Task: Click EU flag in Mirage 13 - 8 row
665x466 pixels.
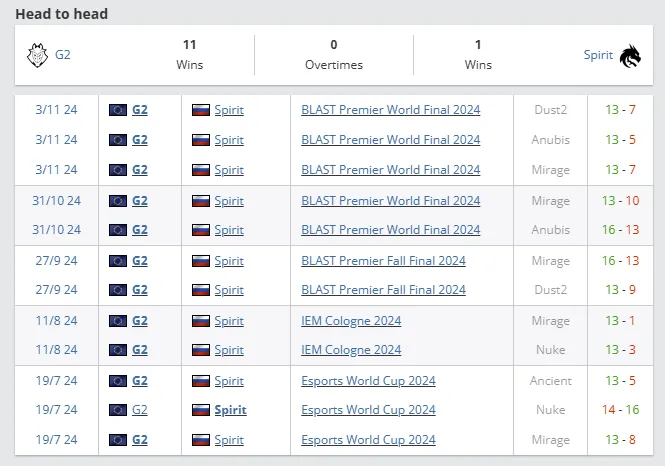Action: [118, 440]
